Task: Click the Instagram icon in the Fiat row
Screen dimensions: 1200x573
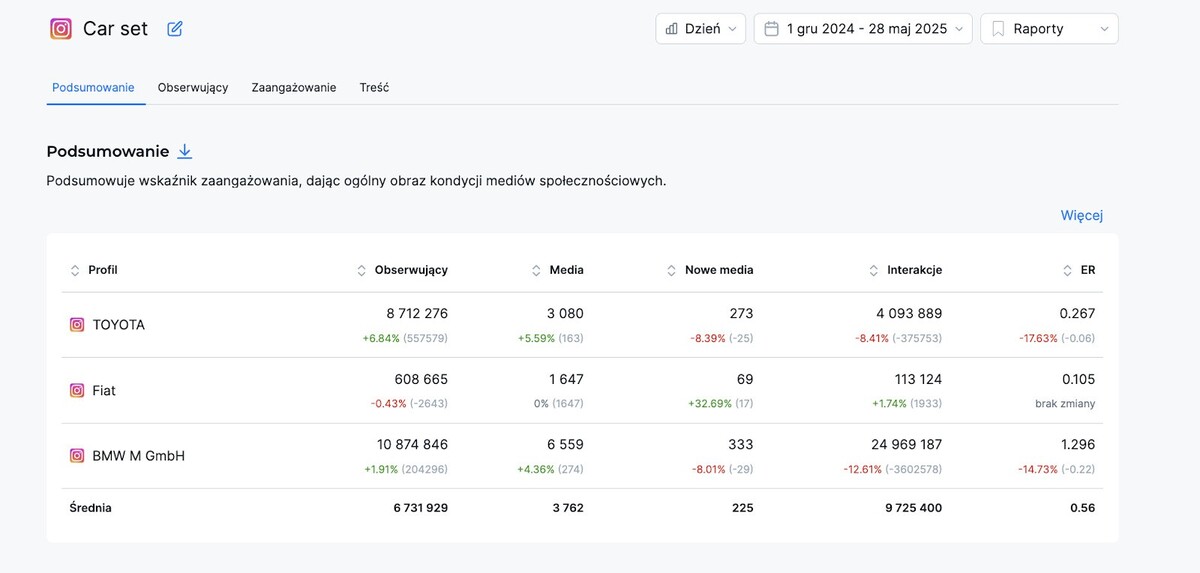Action: coord(77,391)
